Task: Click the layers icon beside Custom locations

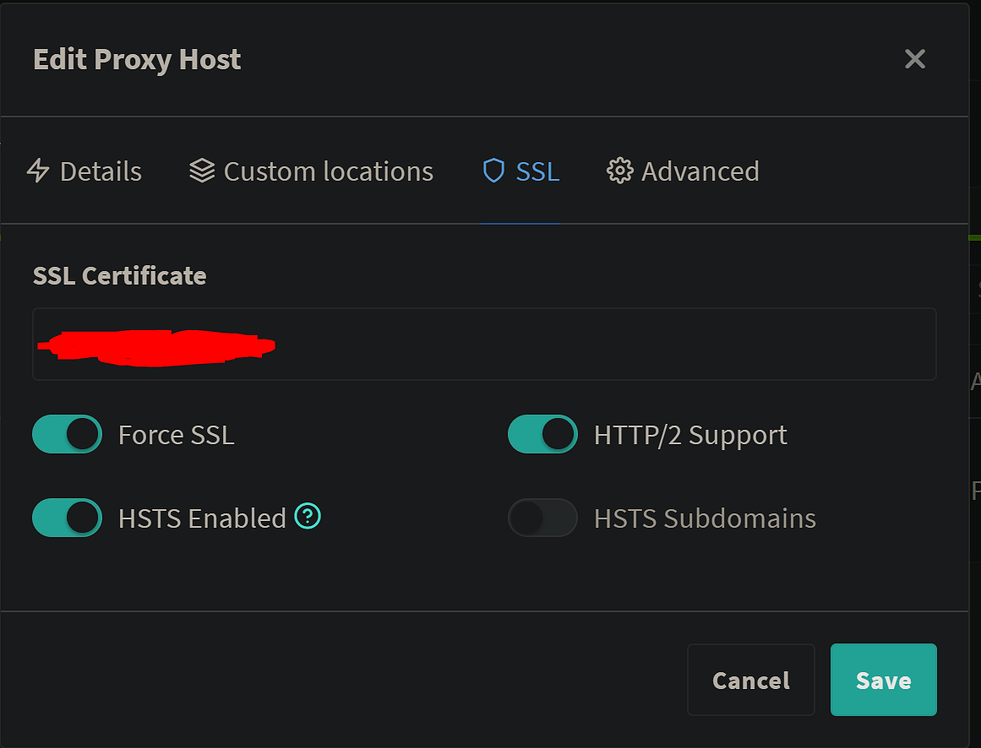Action: 203,171
